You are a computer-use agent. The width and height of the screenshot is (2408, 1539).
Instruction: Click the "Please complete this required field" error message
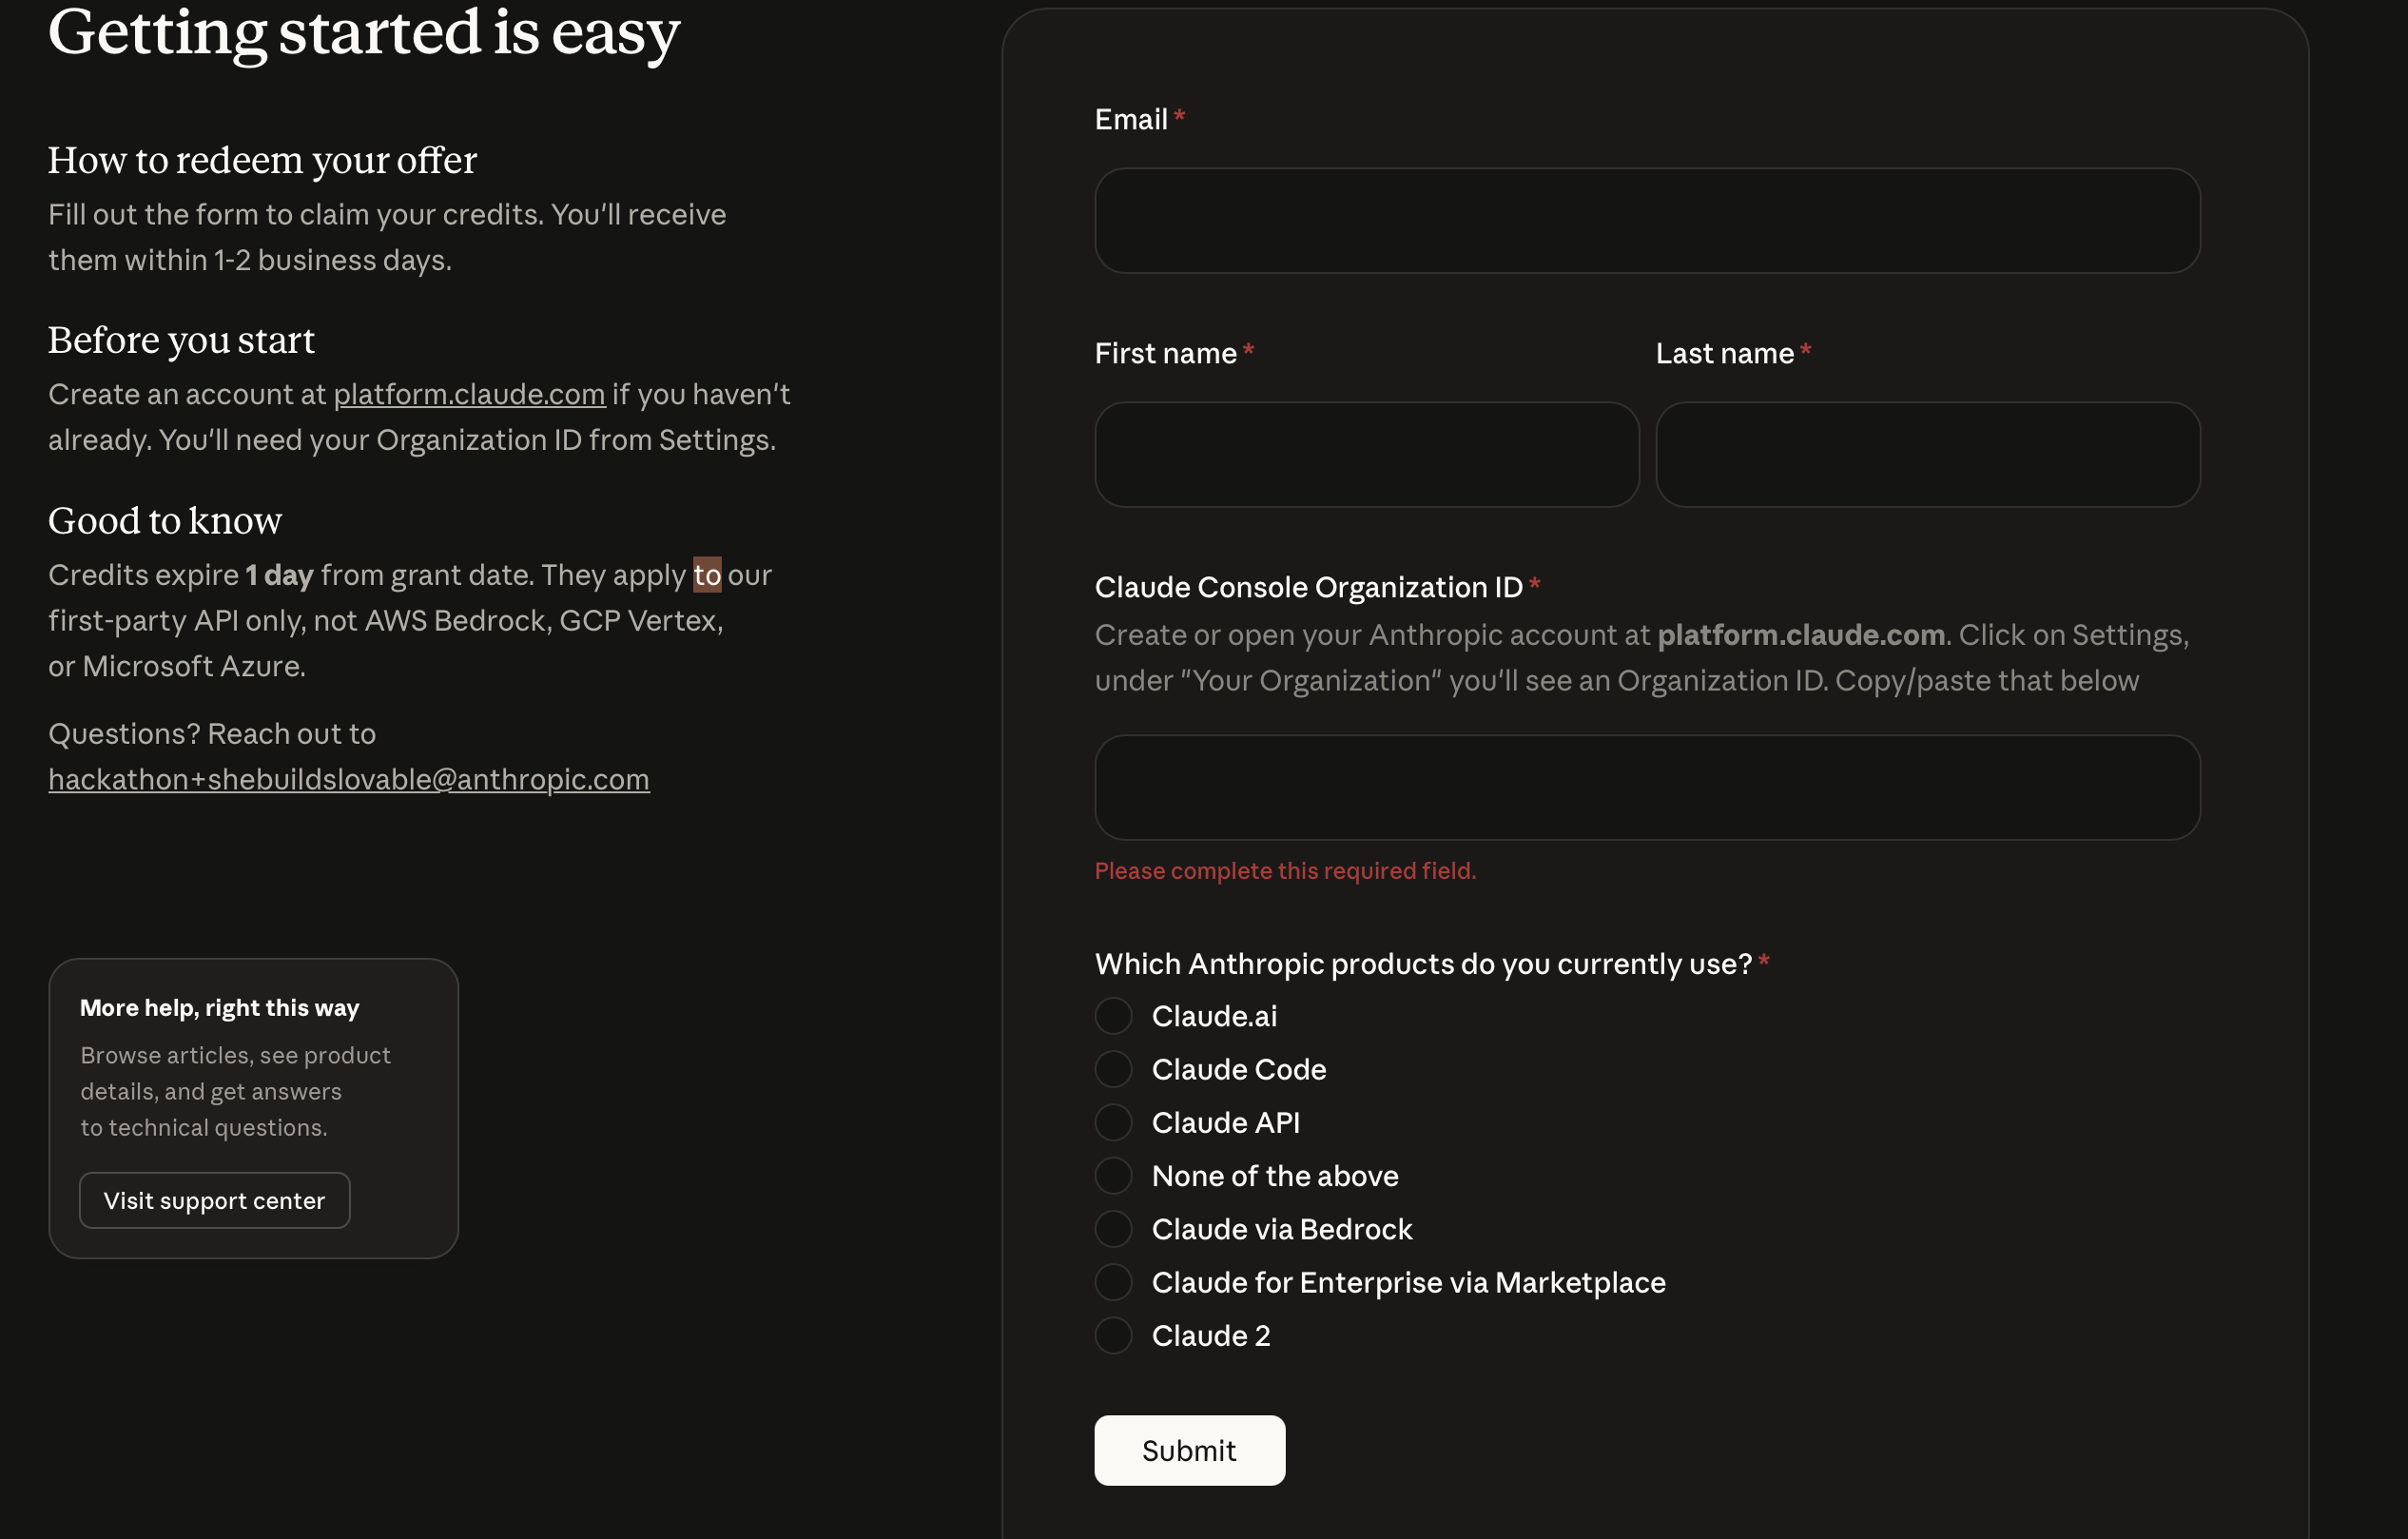click(1284, 870)
